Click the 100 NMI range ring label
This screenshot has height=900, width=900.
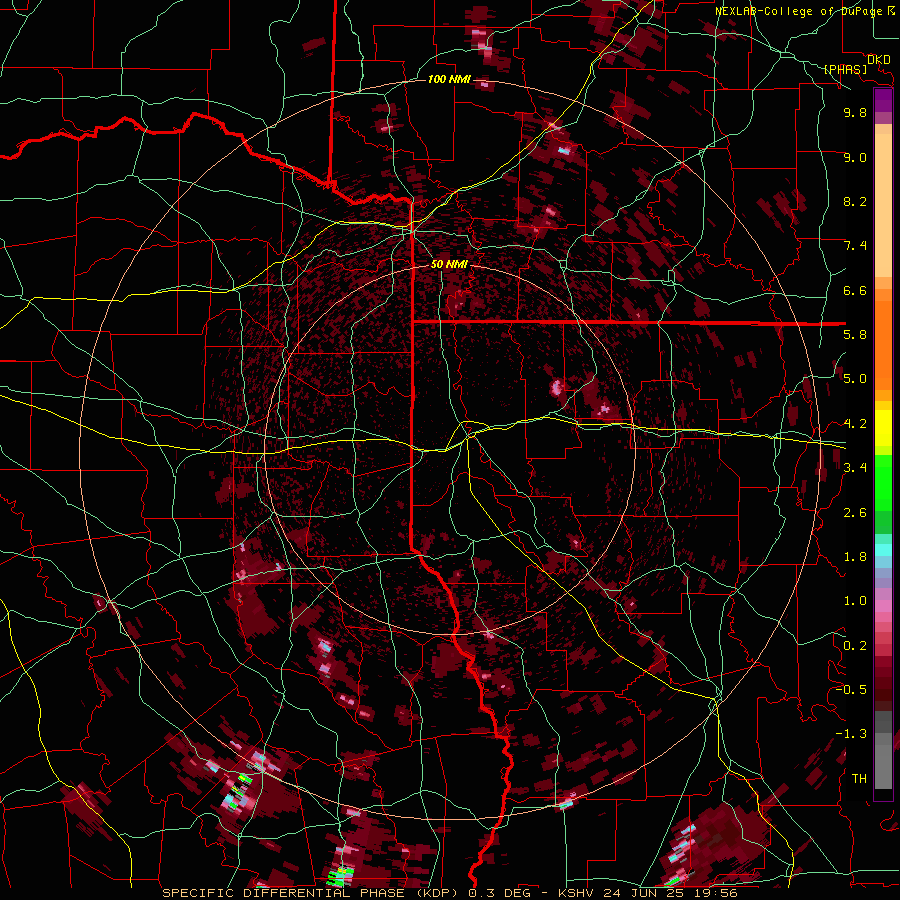(x=449, y=79)
